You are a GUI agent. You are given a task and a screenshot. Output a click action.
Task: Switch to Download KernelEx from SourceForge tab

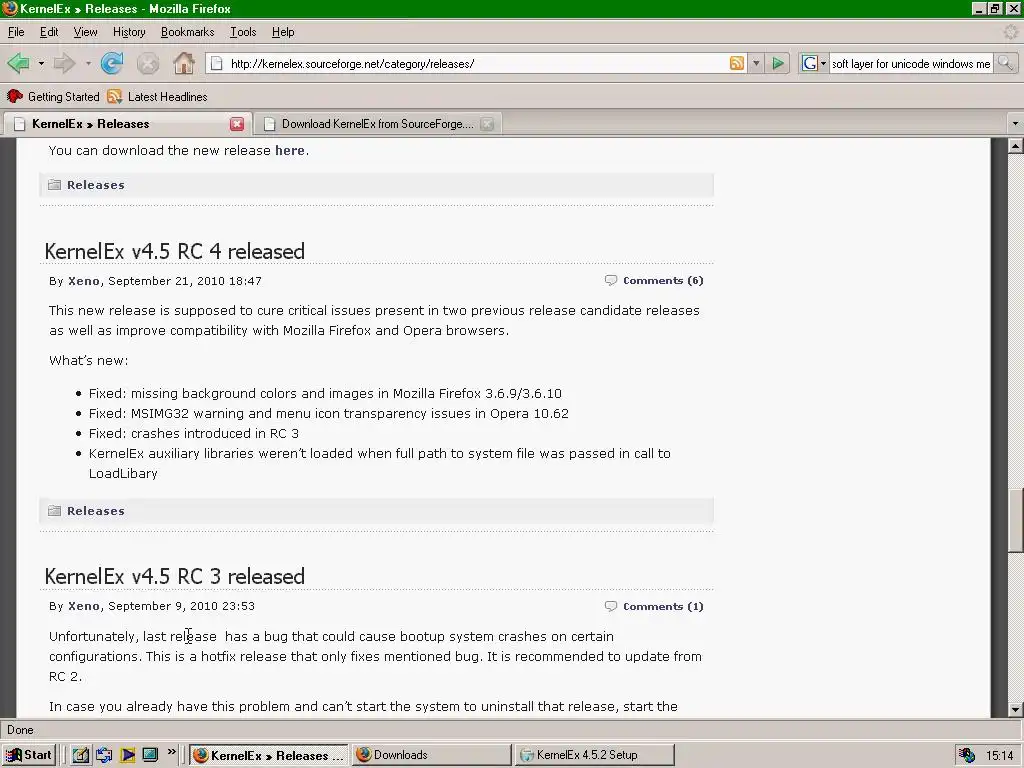(x=377, y=124)
